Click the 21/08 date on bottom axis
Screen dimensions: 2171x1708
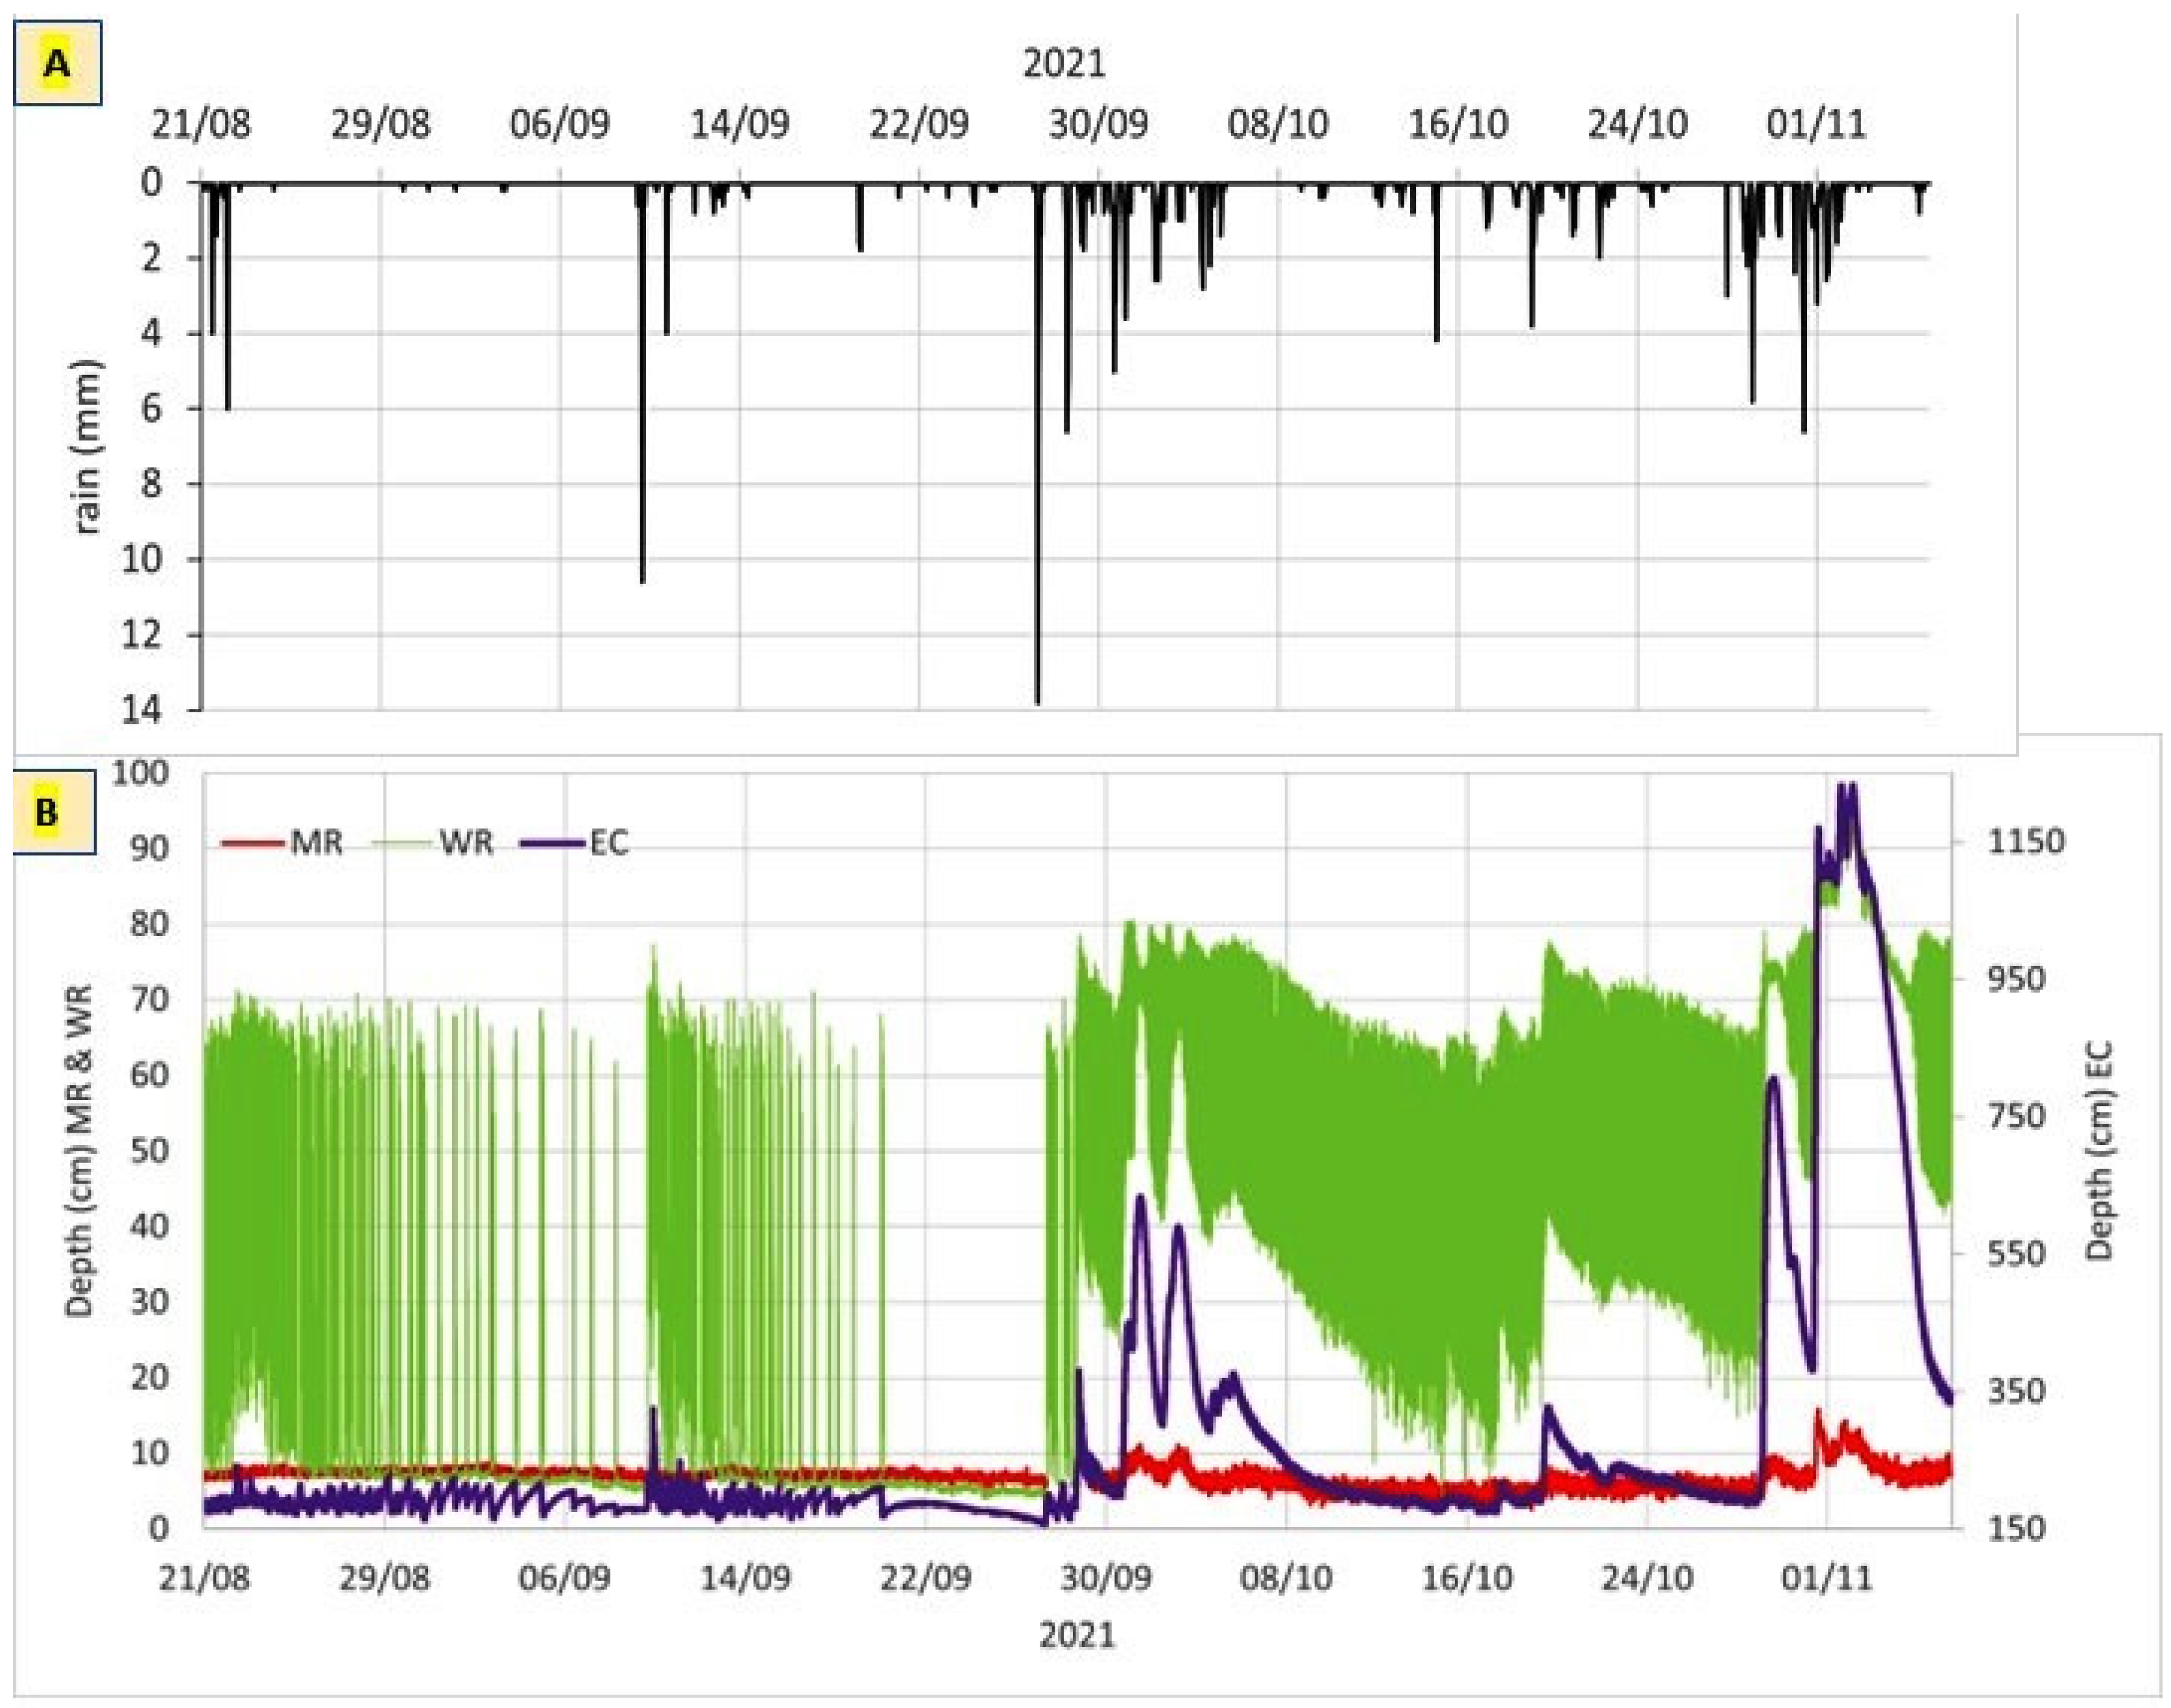pyautogui.click(x=205, y=1578)
